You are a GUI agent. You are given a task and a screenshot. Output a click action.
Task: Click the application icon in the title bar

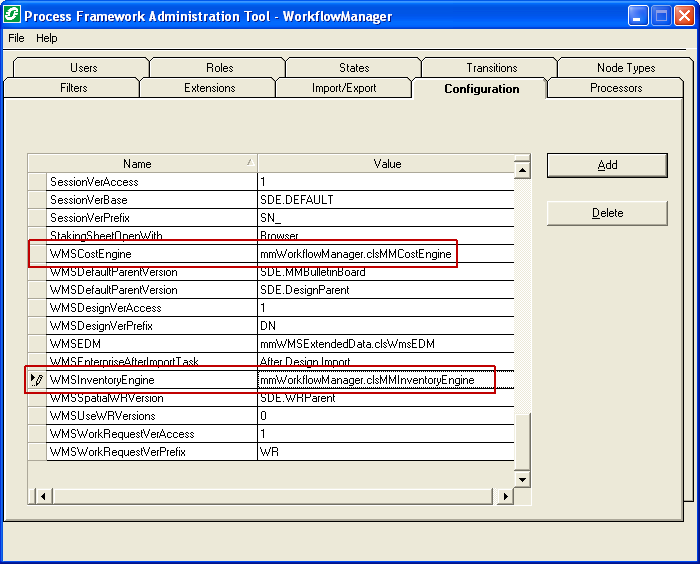[12, 15]
